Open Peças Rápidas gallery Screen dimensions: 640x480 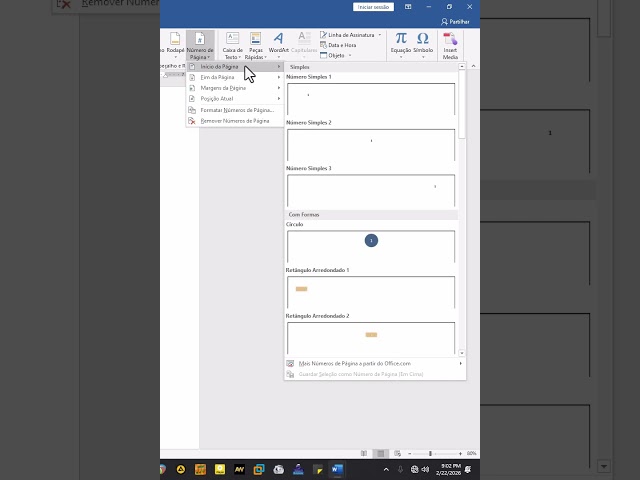pos(256,45)
